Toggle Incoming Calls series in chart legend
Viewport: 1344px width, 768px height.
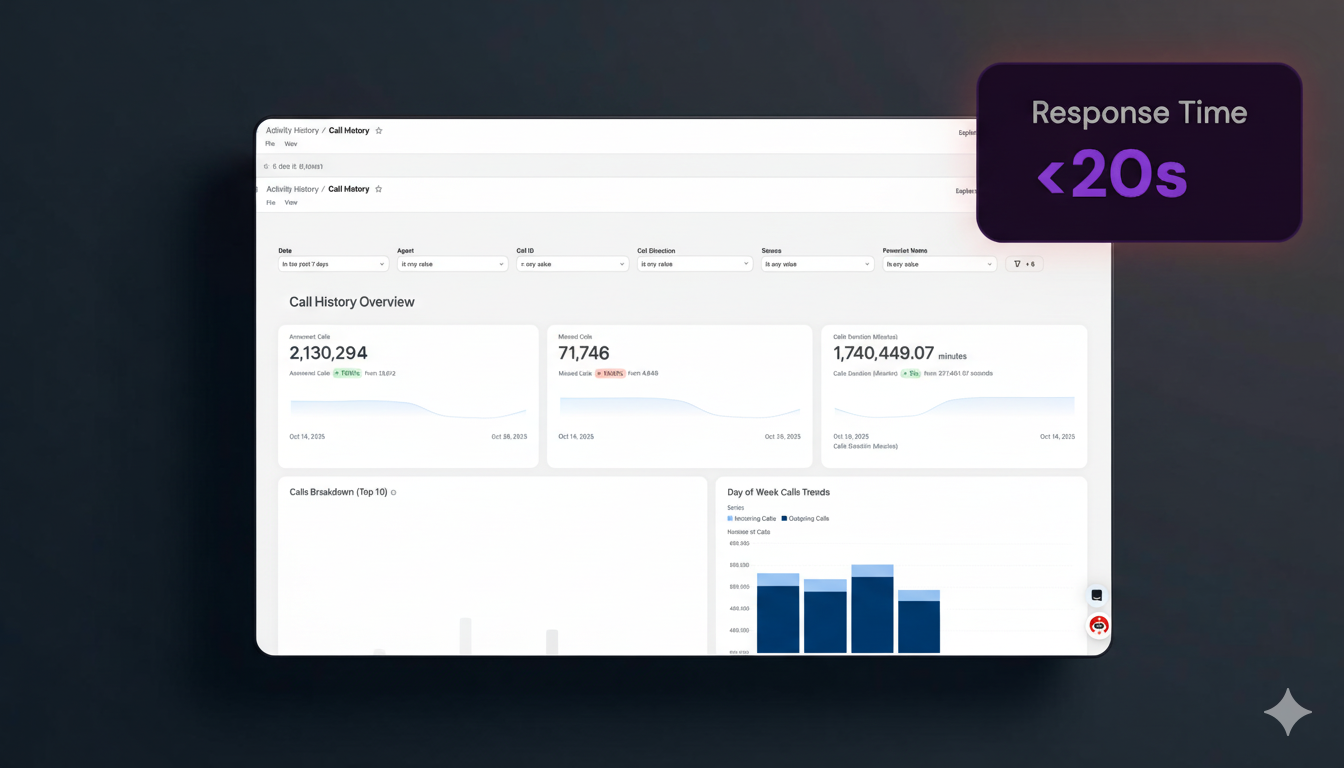click(752, 519)
